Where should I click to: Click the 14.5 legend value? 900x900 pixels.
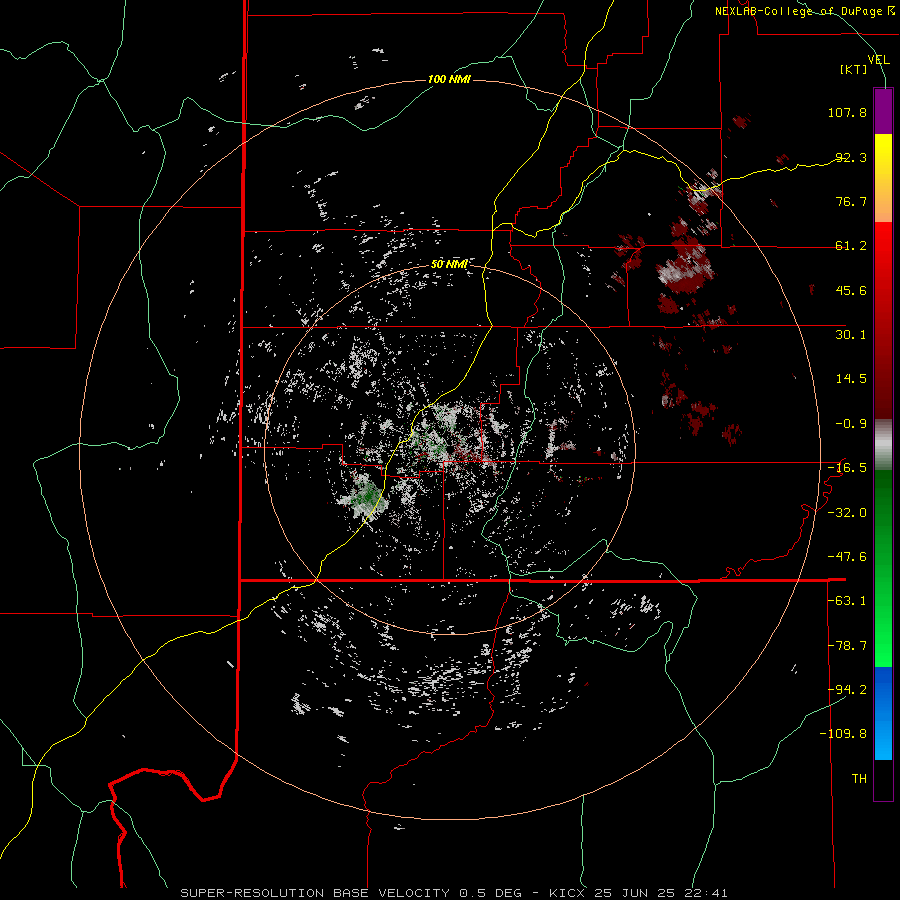click(851, 379)
